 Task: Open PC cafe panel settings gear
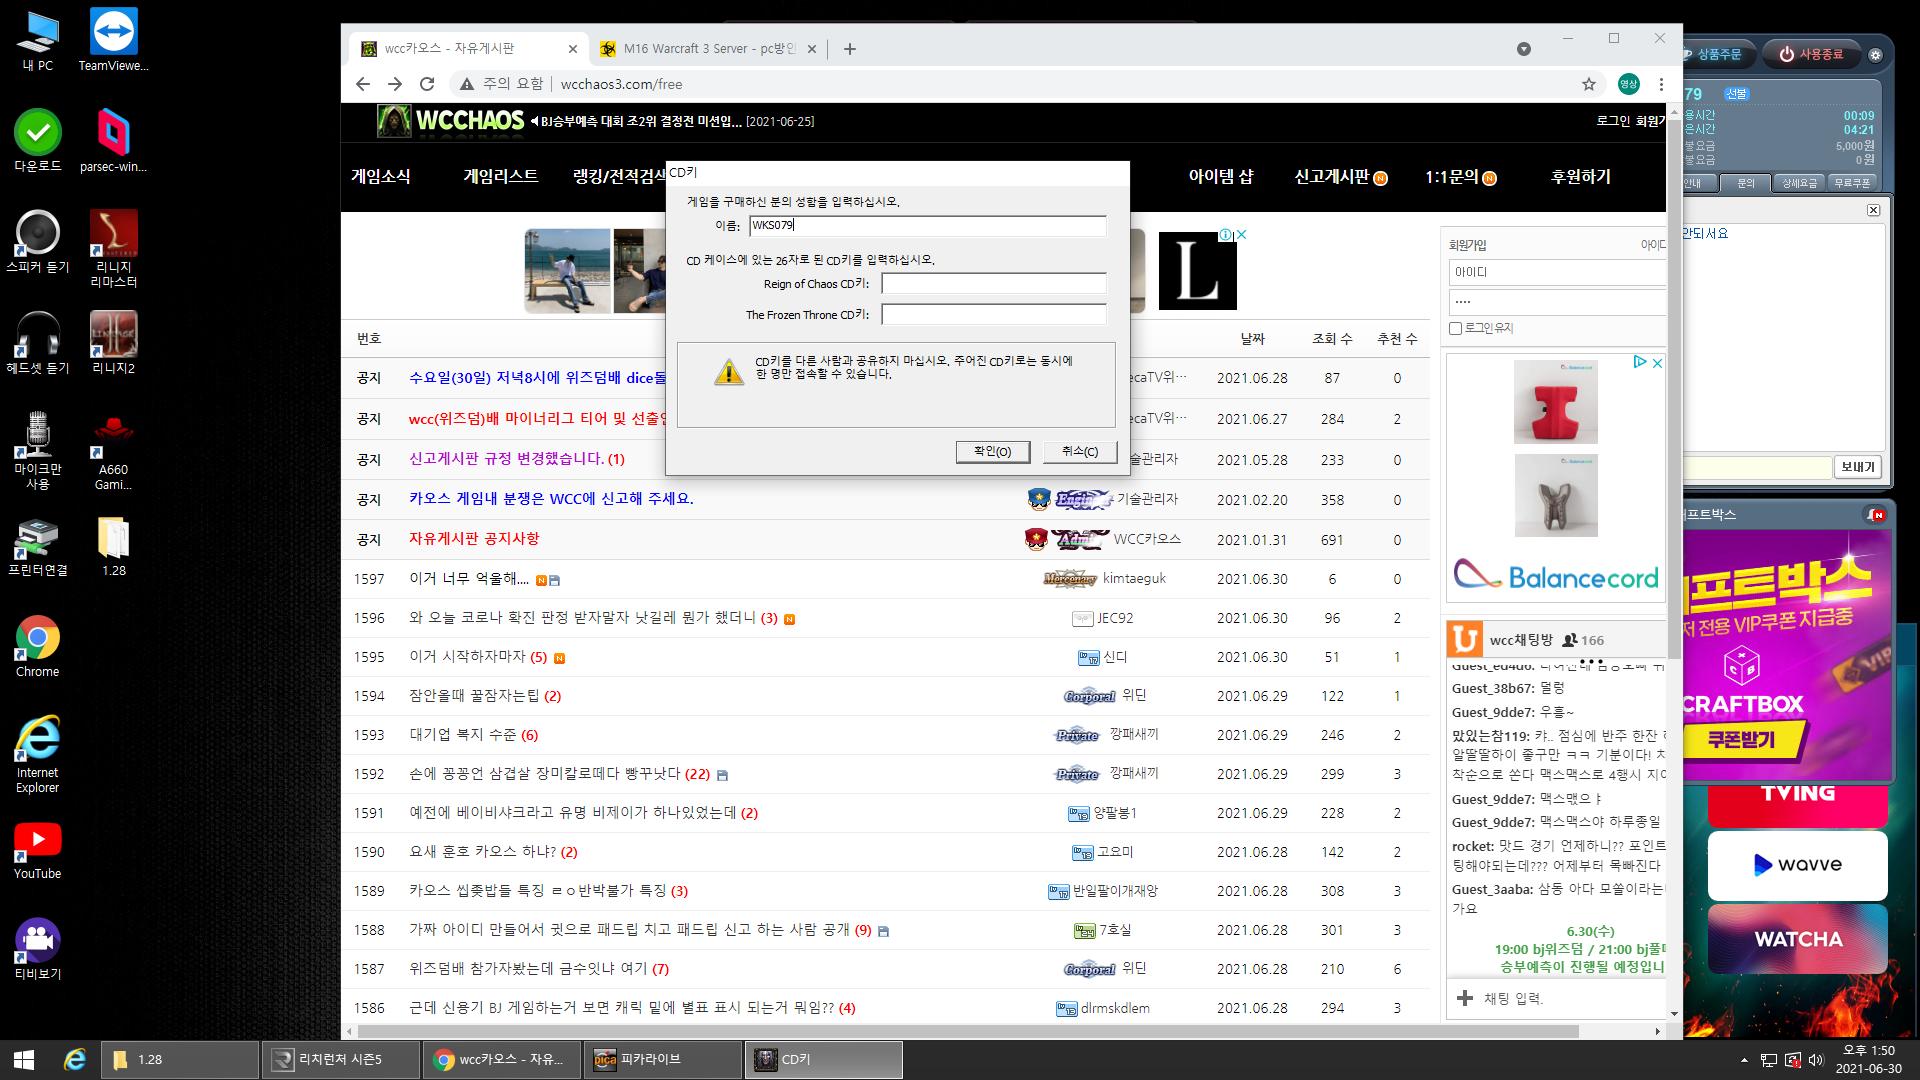(1876, 55)
